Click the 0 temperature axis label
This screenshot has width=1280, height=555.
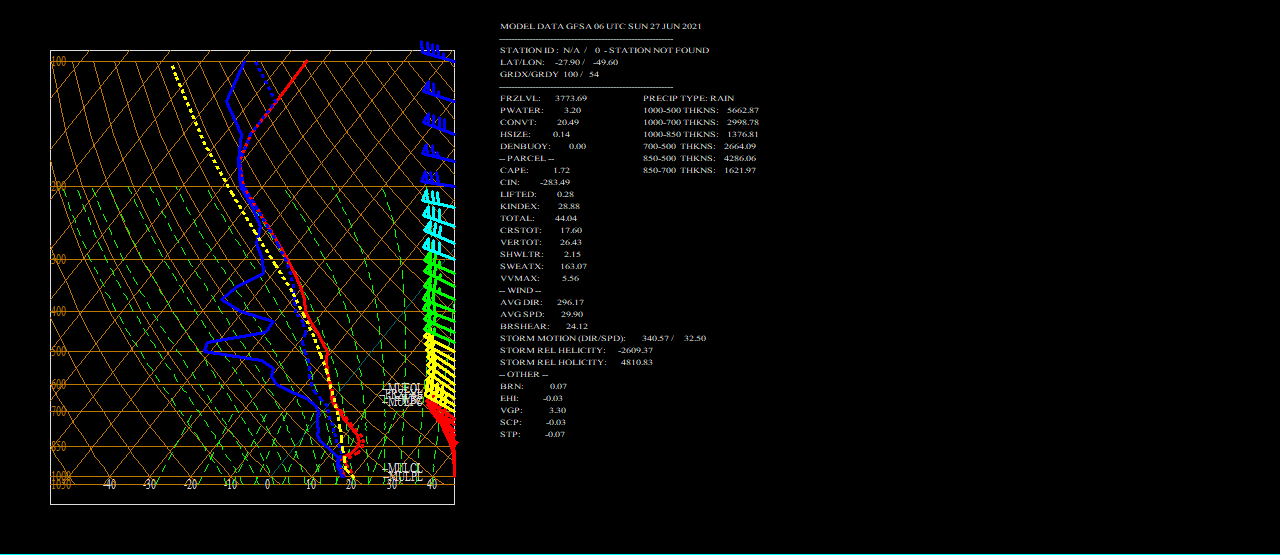tap(267, 485)
